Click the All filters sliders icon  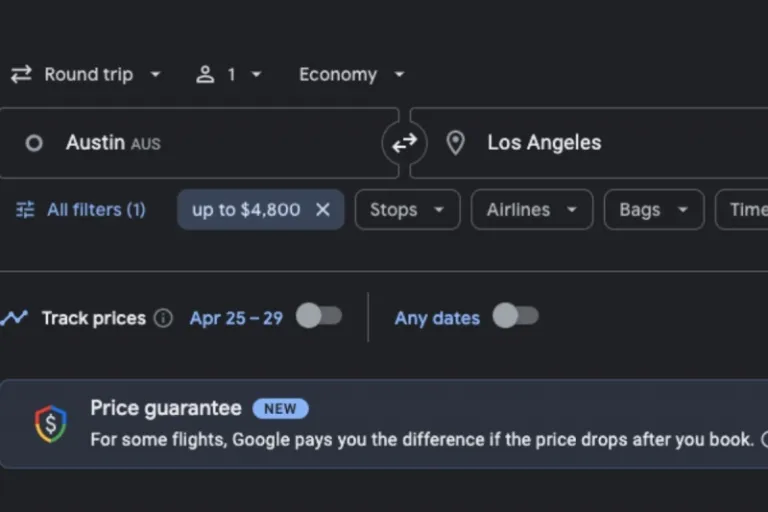25,210
